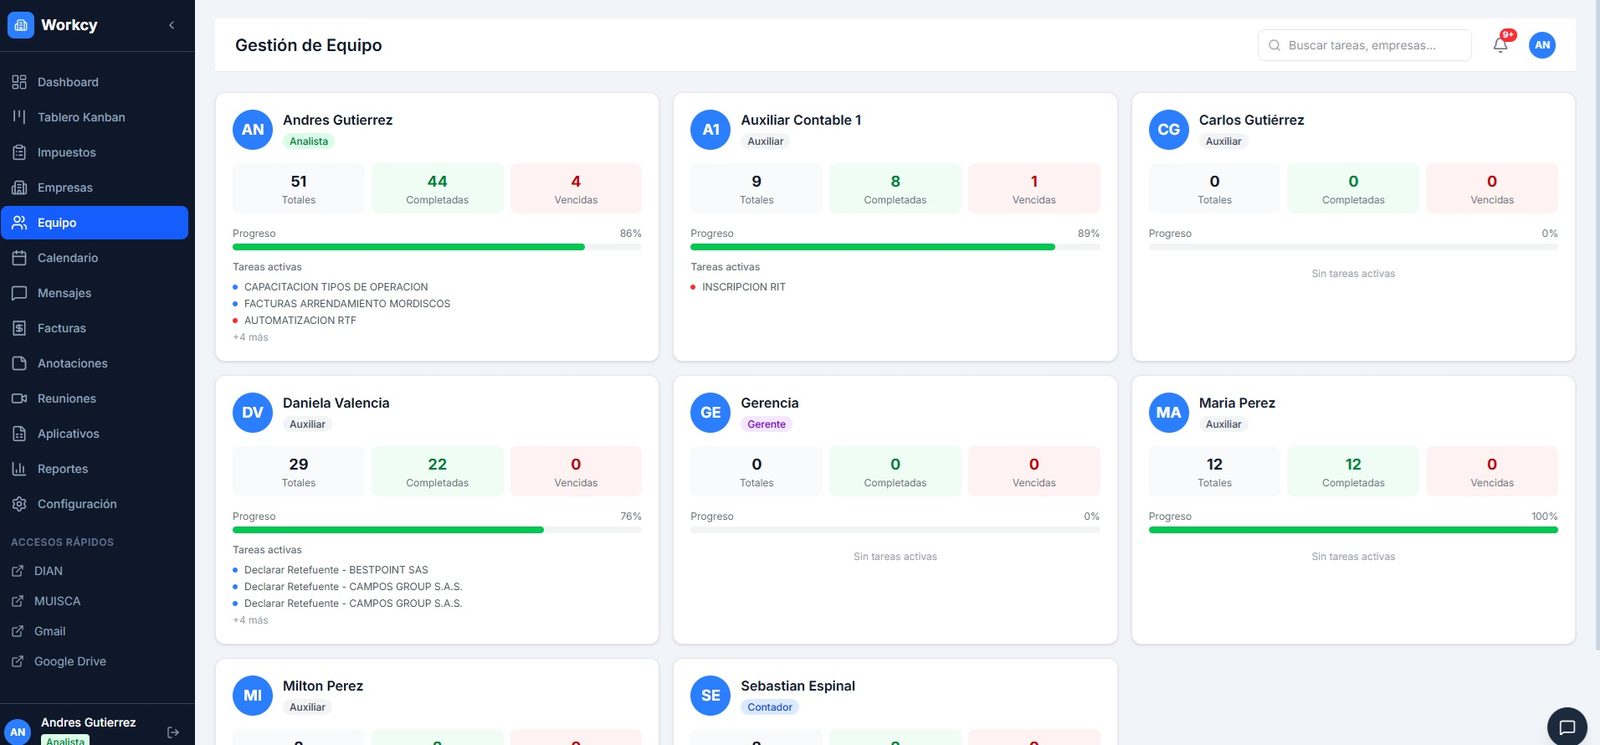Open the Tablero Kanban icon
This screenshot has width=1600, height=745.
pyautogui.click(x=19, y=117)
